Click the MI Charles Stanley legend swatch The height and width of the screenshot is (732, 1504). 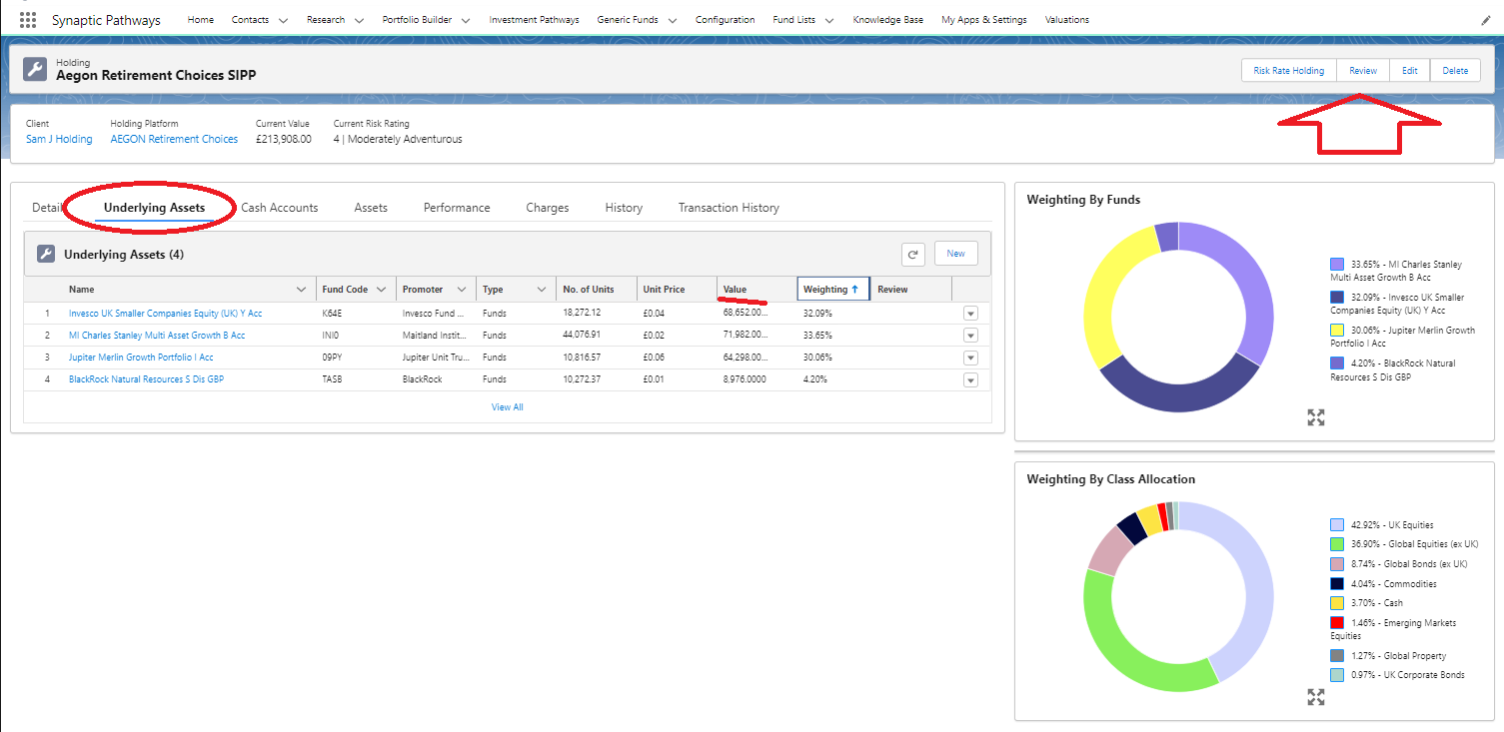tap(1337, 265)
